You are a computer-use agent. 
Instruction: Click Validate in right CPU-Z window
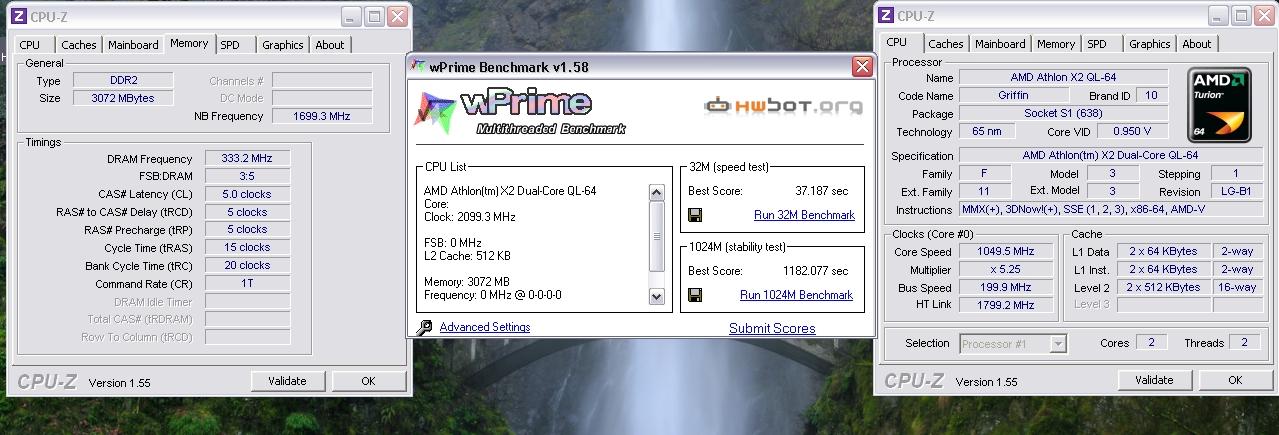[1155, 380]
